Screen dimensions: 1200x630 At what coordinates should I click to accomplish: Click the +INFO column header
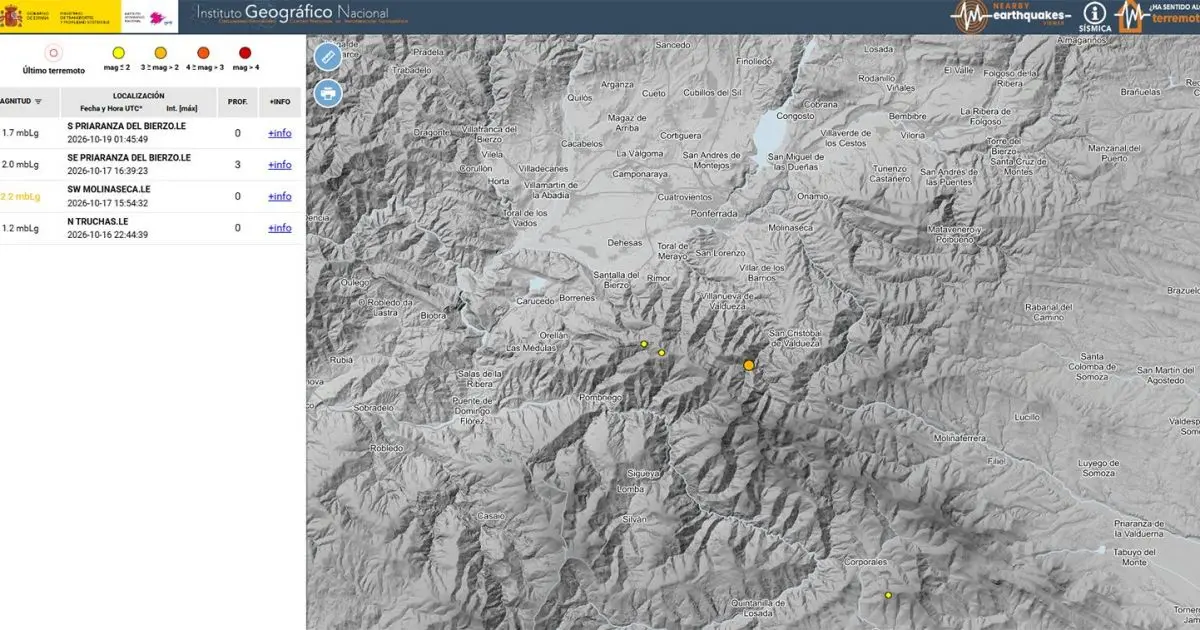click(x=280, y=101)
